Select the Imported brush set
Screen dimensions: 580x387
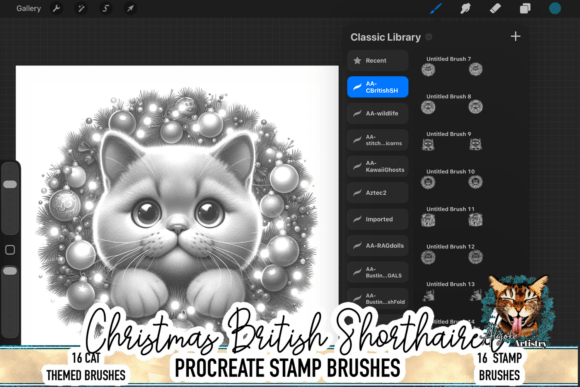point(378,219)
